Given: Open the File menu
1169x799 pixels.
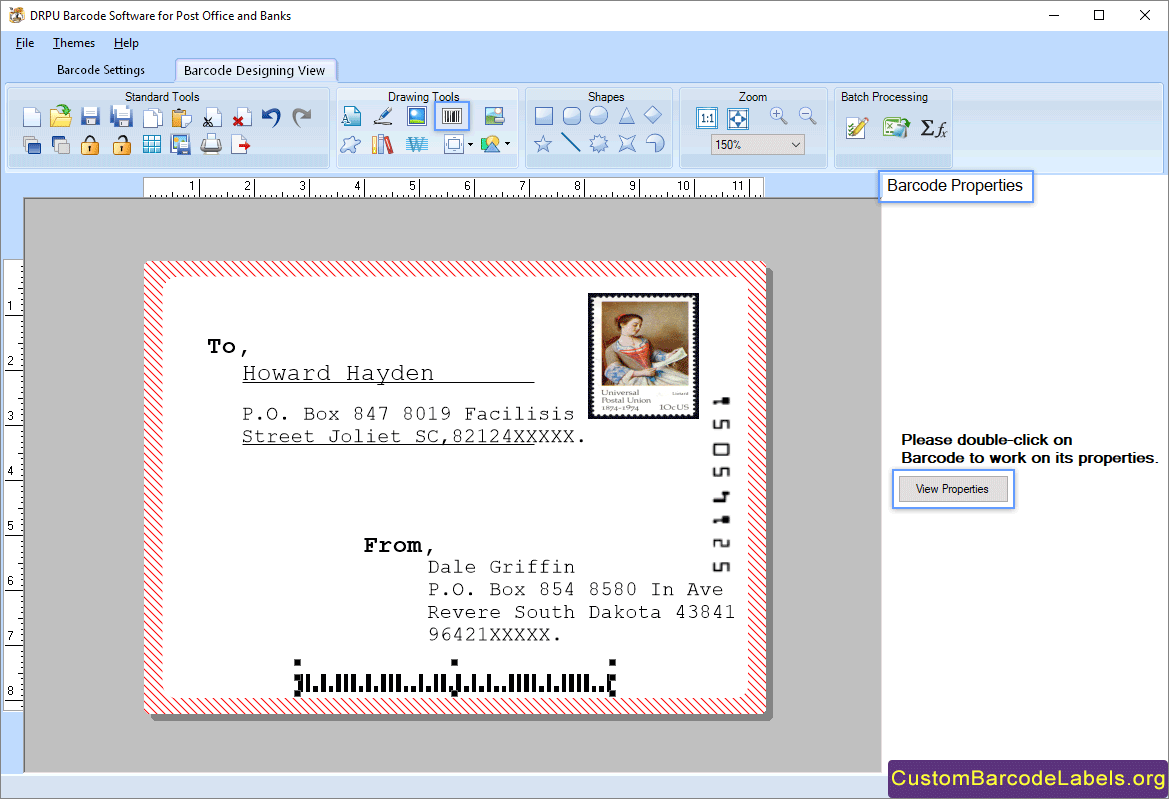Looking at the screenshot, I should pos(25,42).
